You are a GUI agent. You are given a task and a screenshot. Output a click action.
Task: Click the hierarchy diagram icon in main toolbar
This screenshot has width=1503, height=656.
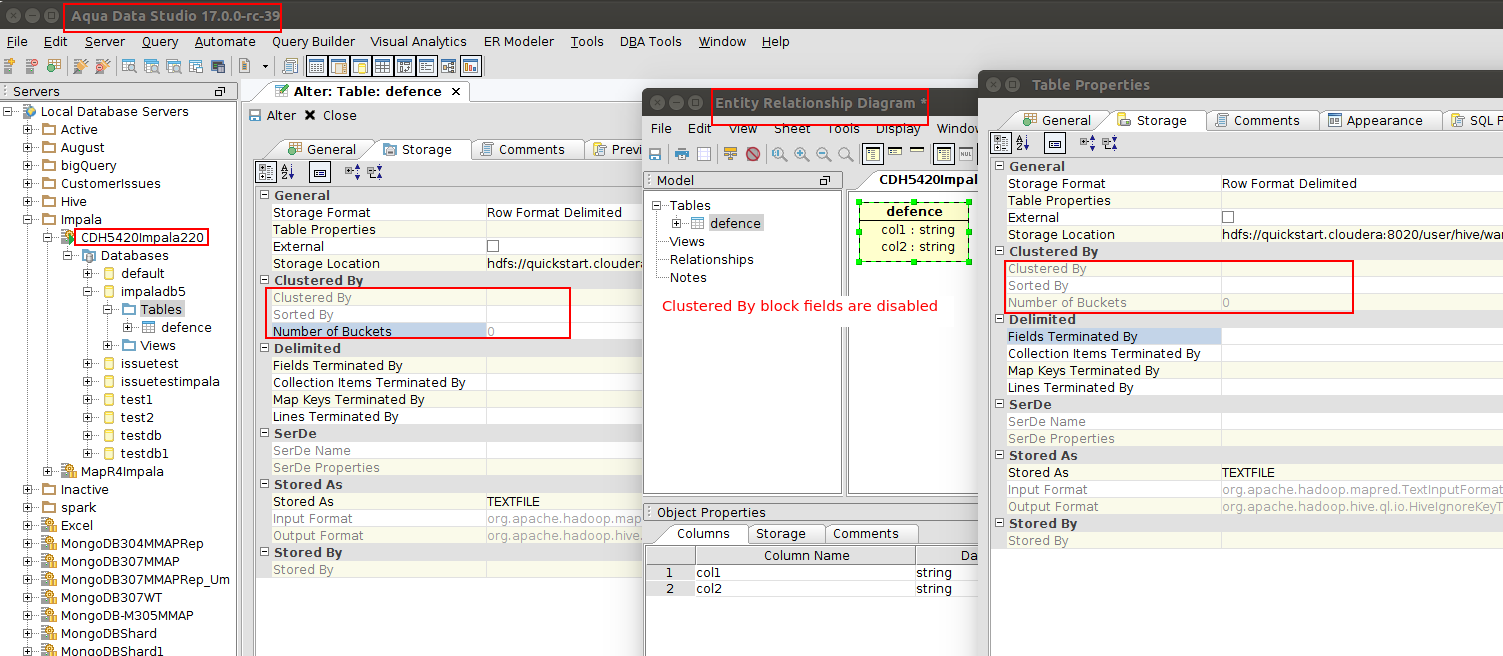(448, 66)
